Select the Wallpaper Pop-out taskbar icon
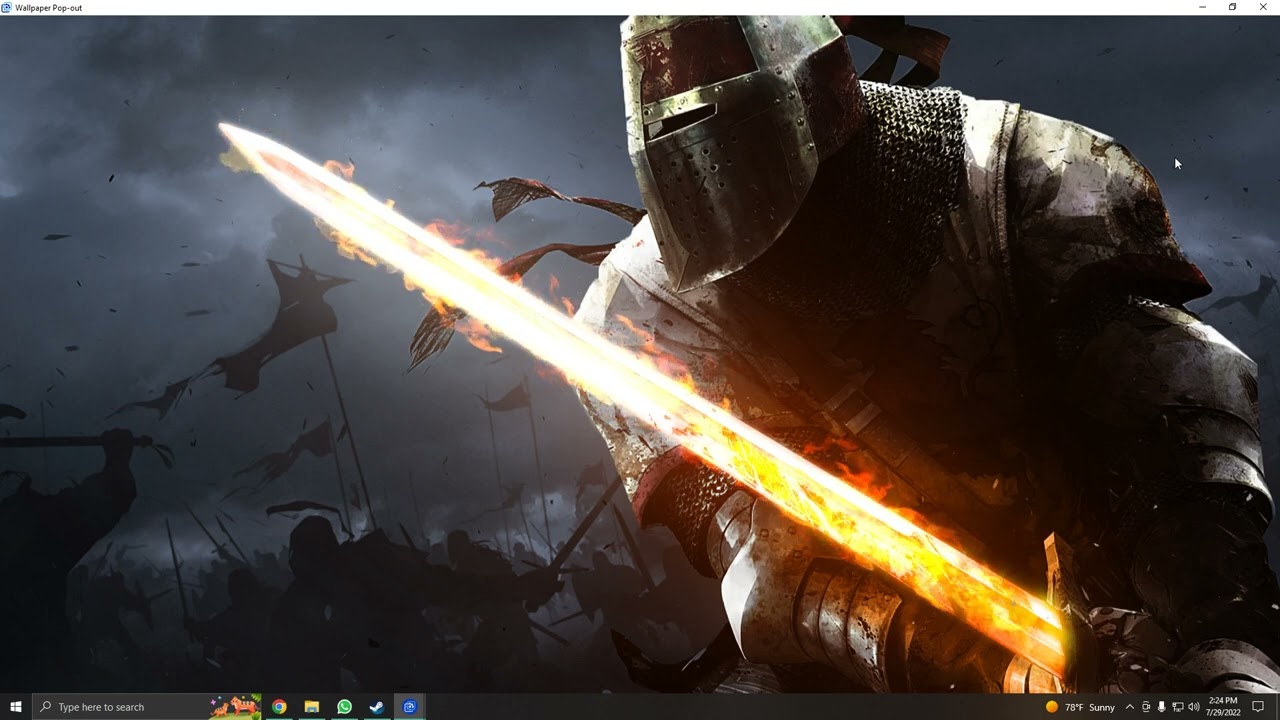This screenshot has height=720, width=1280. point(410,707)
